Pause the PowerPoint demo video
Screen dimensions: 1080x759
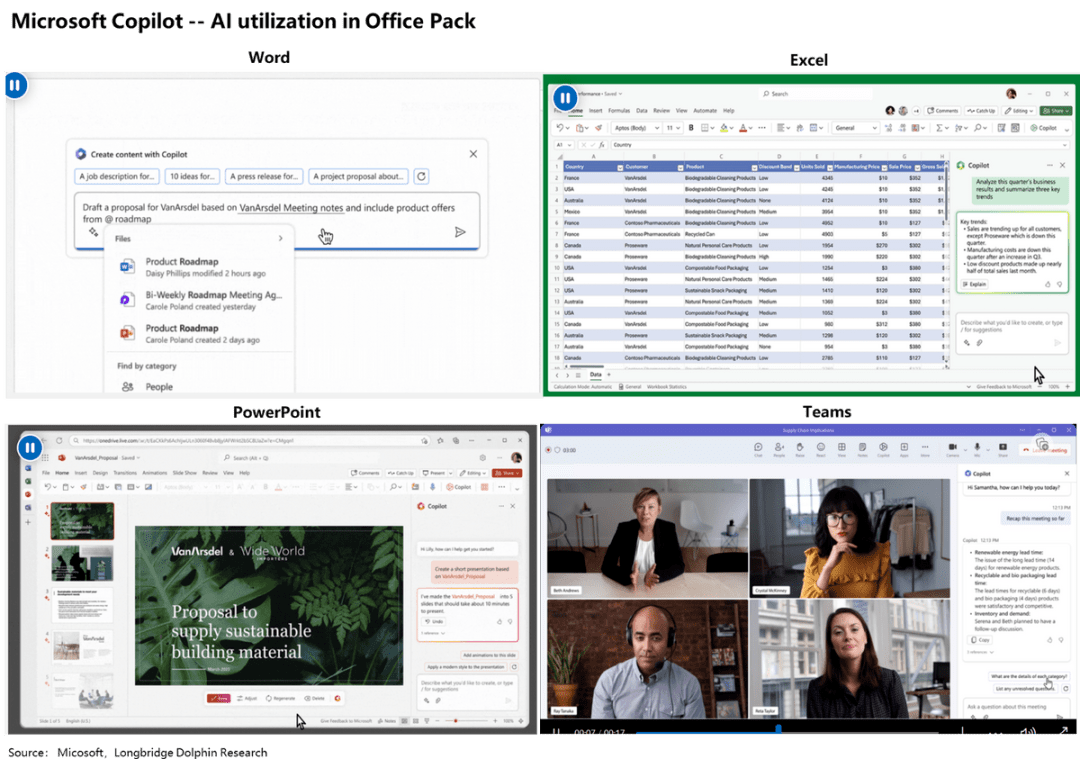[x=30, y=448]
